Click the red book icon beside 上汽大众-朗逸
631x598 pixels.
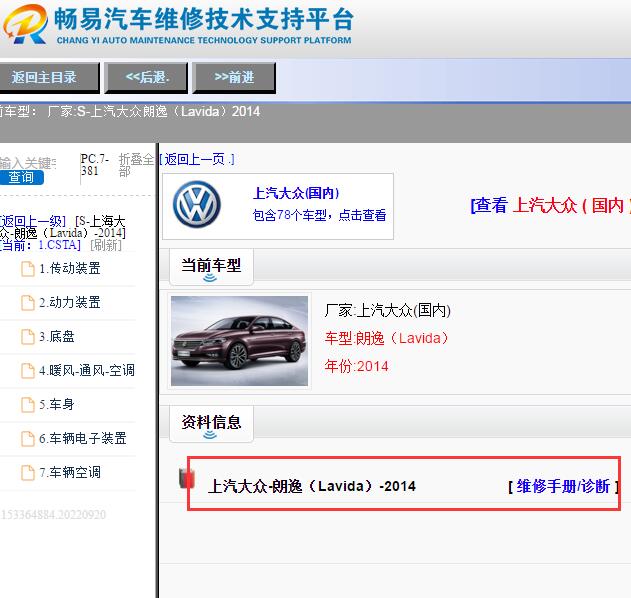(187, 478)
